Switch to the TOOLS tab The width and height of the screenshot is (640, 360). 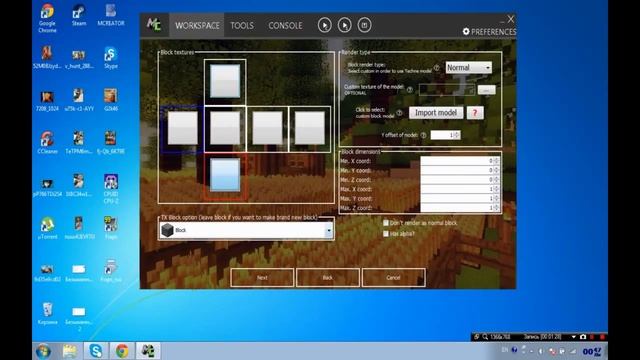242,25
